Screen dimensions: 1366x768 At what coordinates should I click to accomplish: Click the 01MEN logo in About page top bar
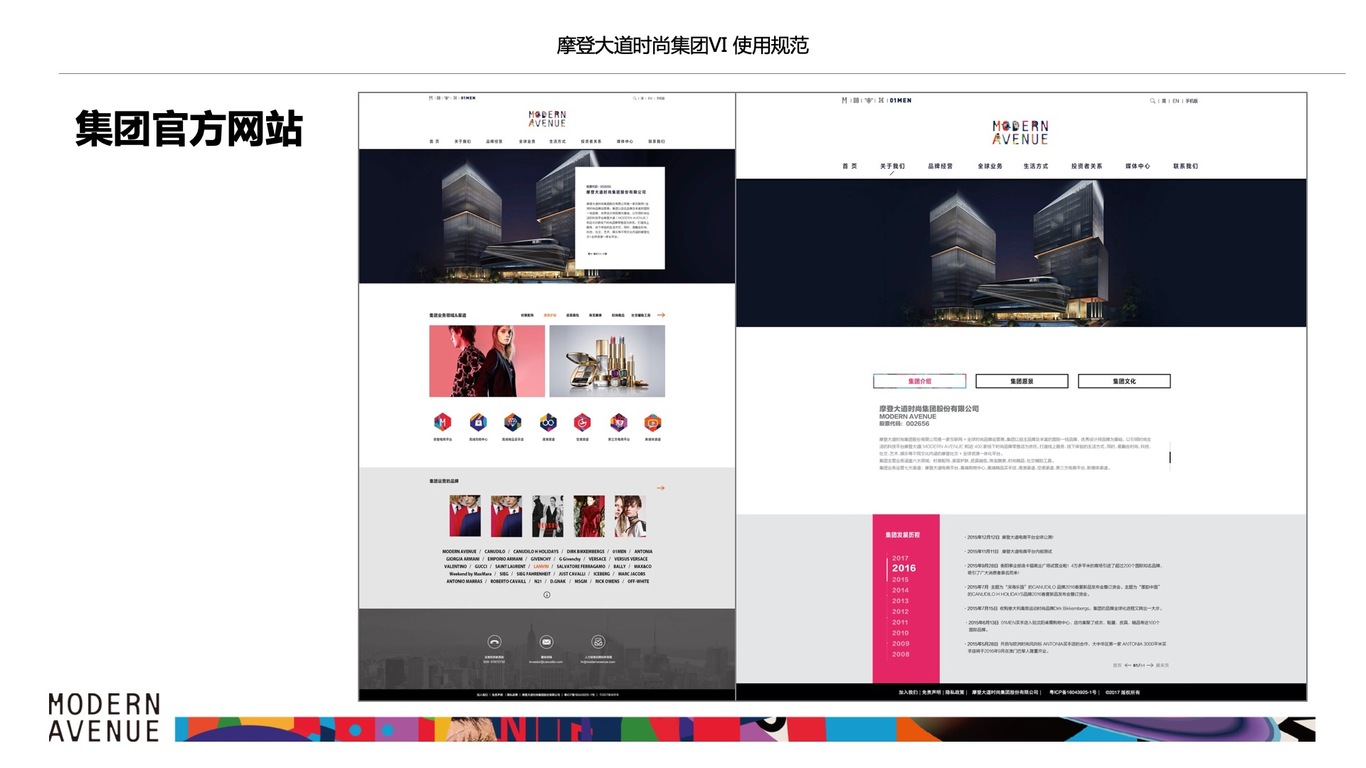(899, 101)
